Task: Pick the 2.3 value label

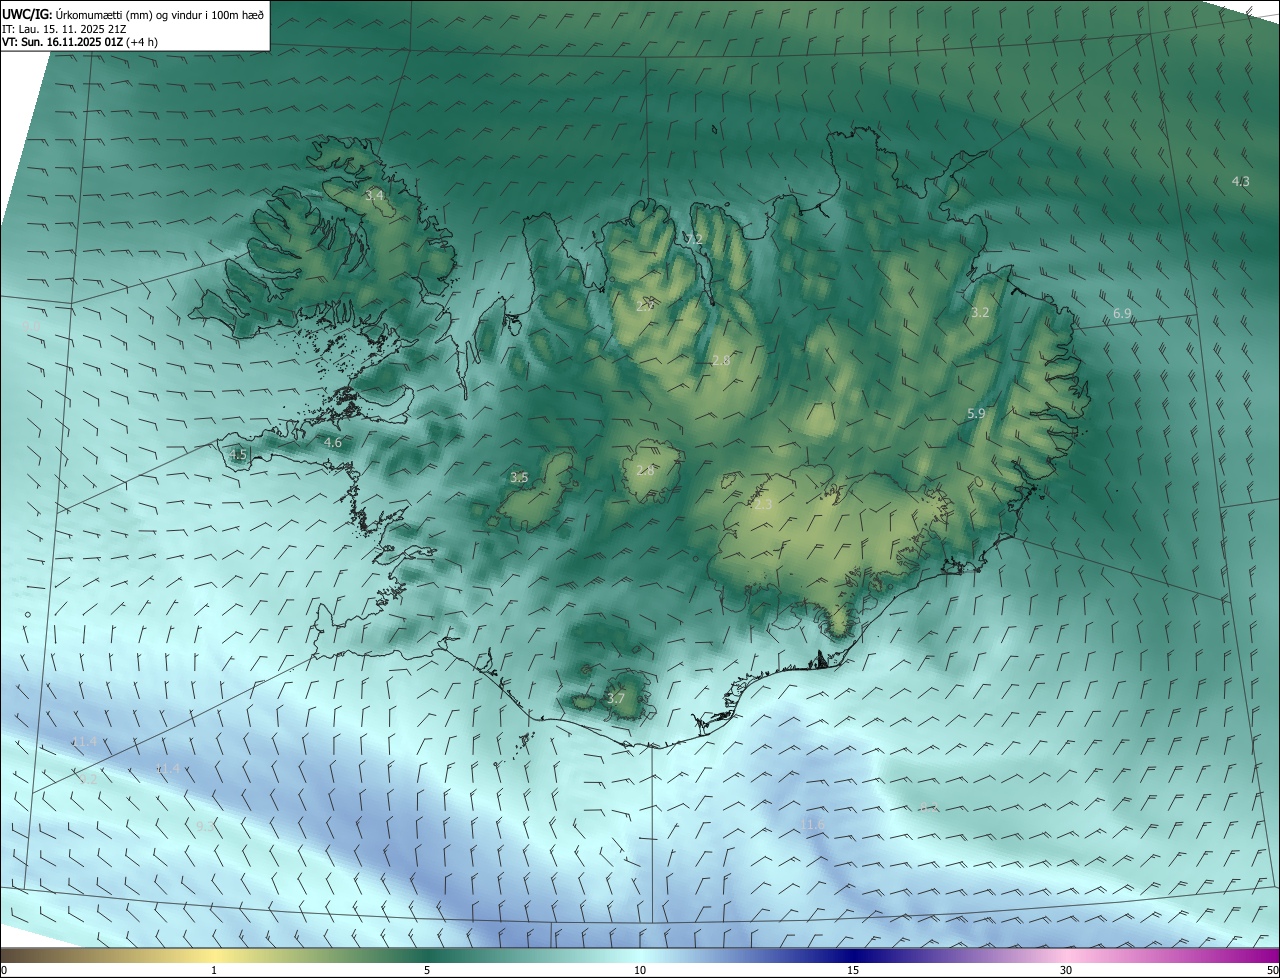Action: point(763,505)
